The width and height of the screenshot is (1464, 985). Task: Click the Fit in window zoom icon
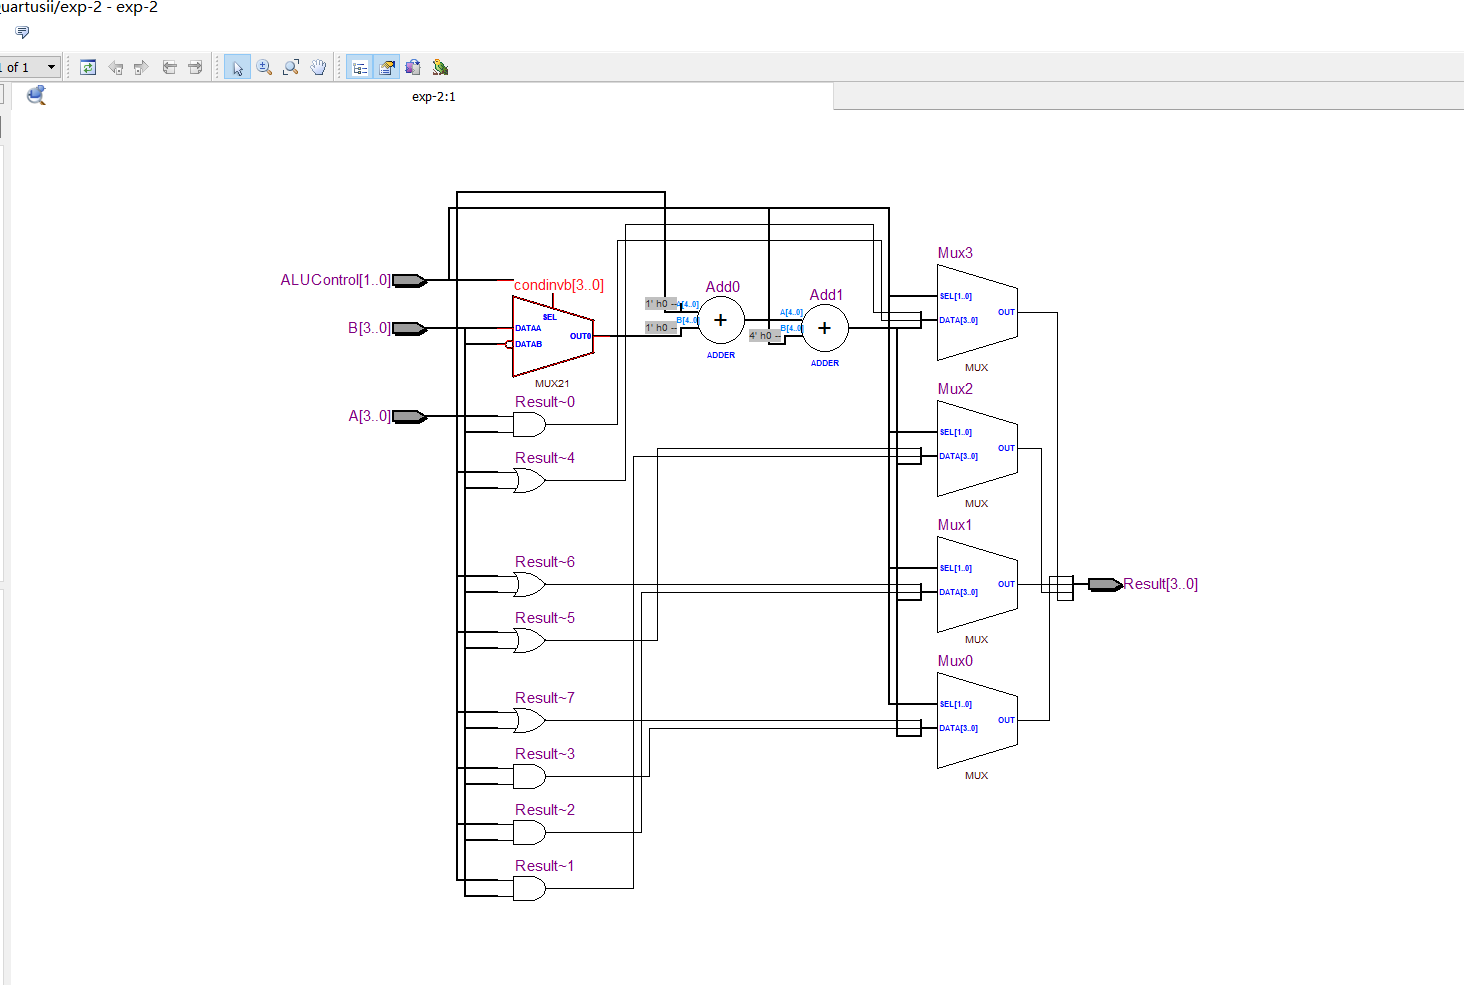[x=291, y=67]
